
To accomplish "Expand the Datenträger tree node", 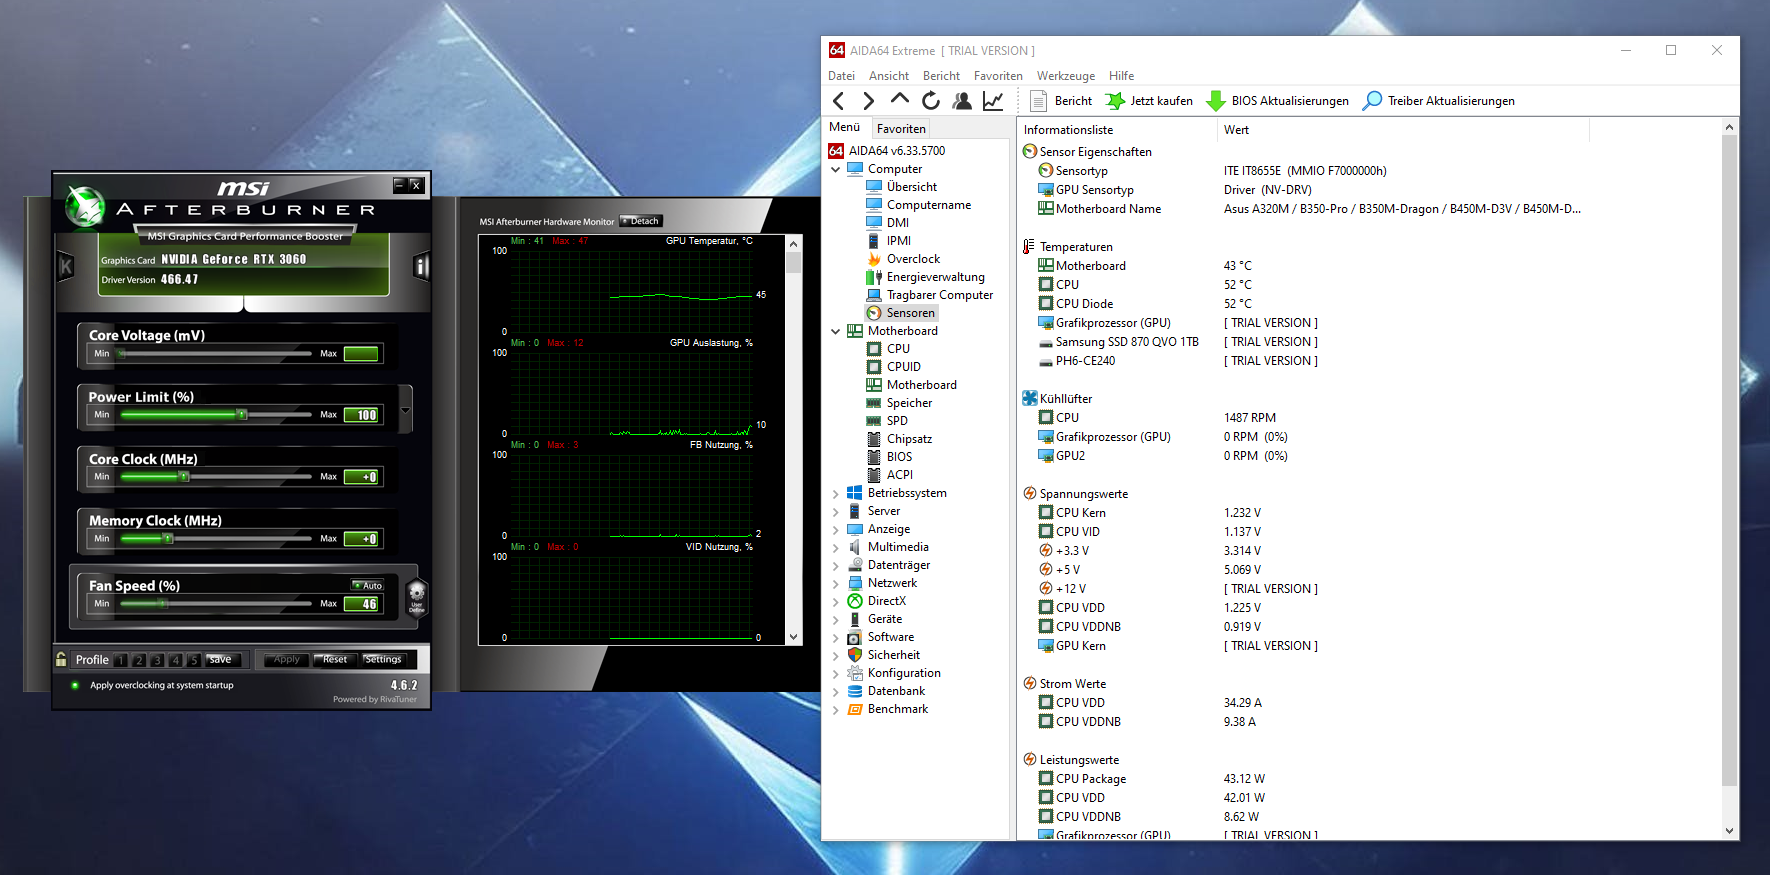I will click(x=836, y=565).
